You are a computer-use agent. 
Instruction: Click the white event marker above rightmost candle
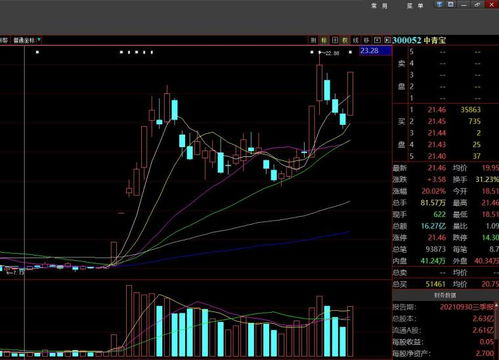[x=350, y=52]
